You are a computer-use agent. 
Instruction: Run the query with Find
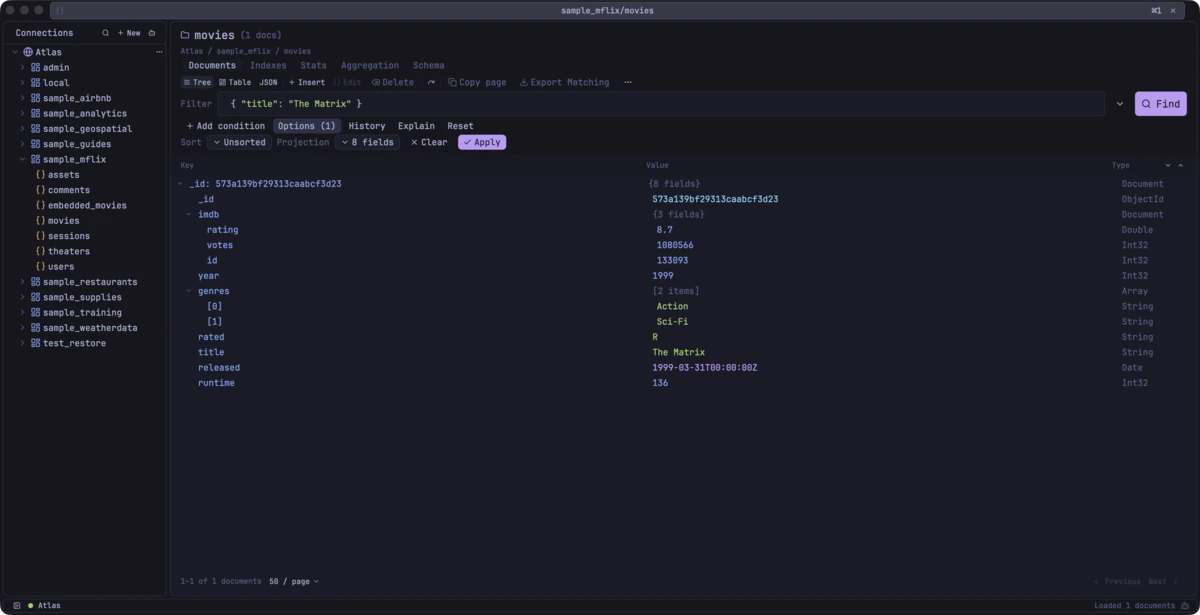click(x=1160, y=104)
